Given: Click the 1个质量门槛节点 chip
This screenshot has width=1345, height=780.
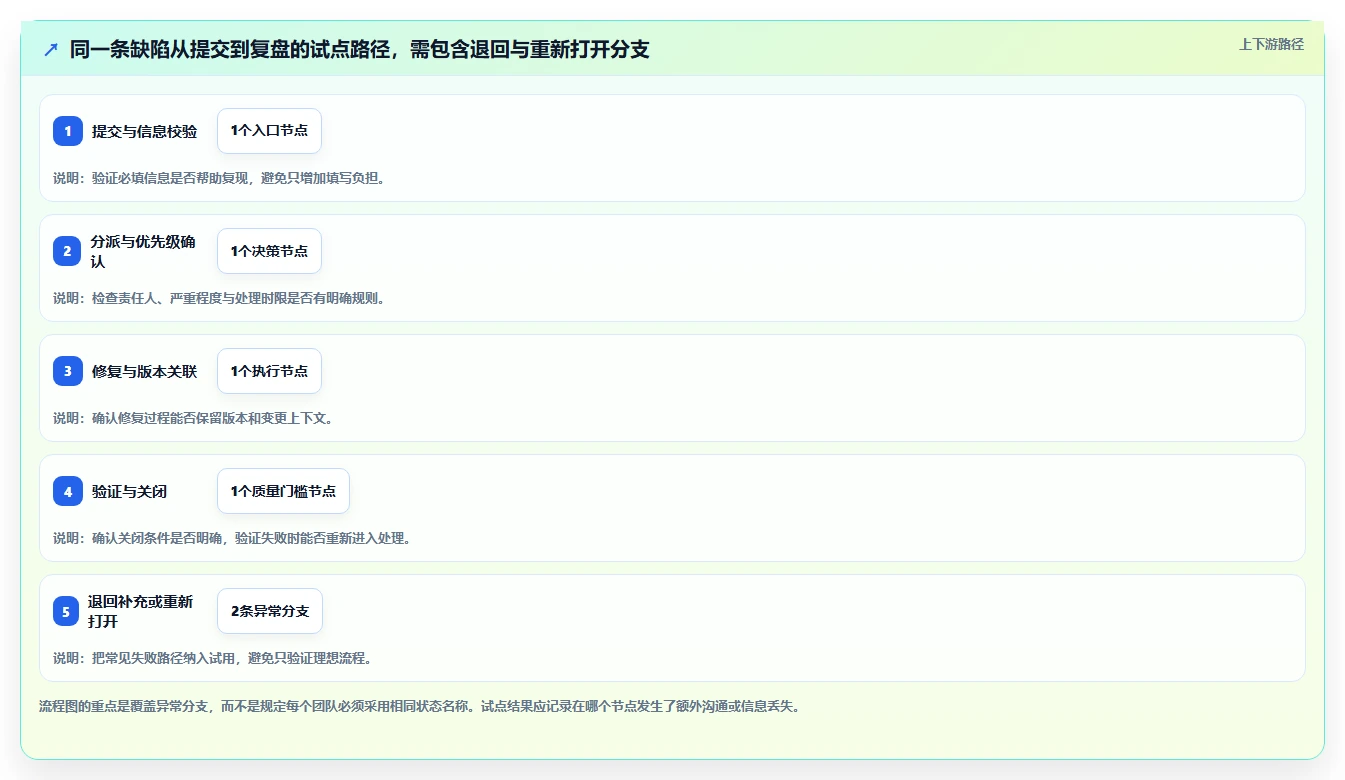Looking at the screenshot, I should [x=283, y=491].
